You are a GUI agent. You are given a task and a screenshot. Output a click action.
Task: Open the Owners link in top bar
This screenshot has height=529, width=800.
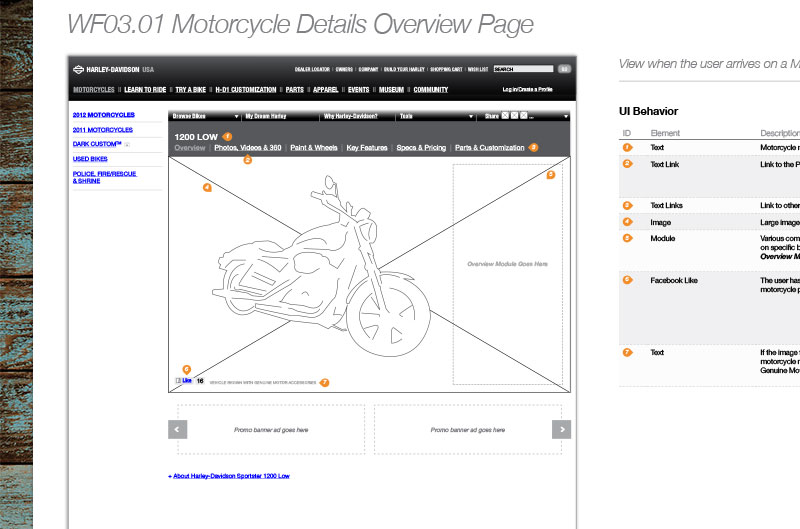(344, 69)
